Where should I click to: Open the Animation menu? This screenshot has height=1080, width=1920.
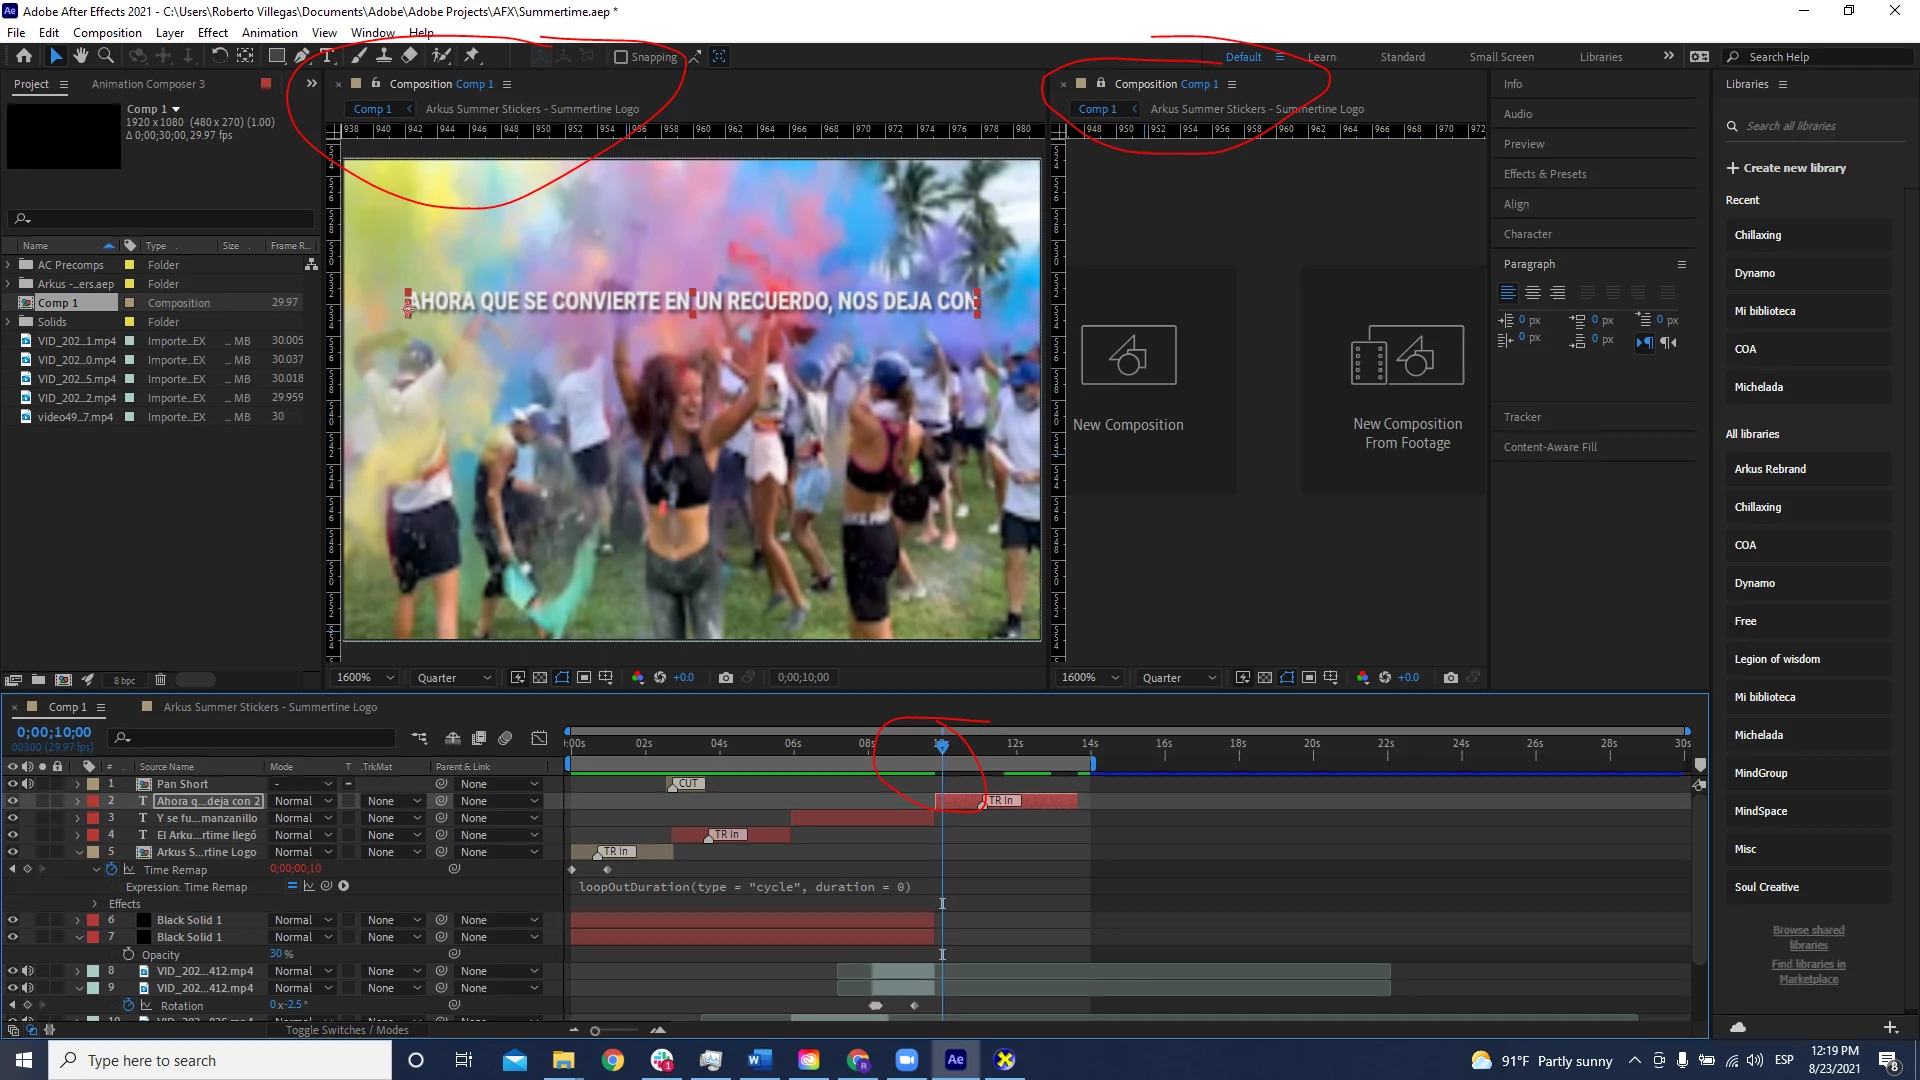click(269, 32)
